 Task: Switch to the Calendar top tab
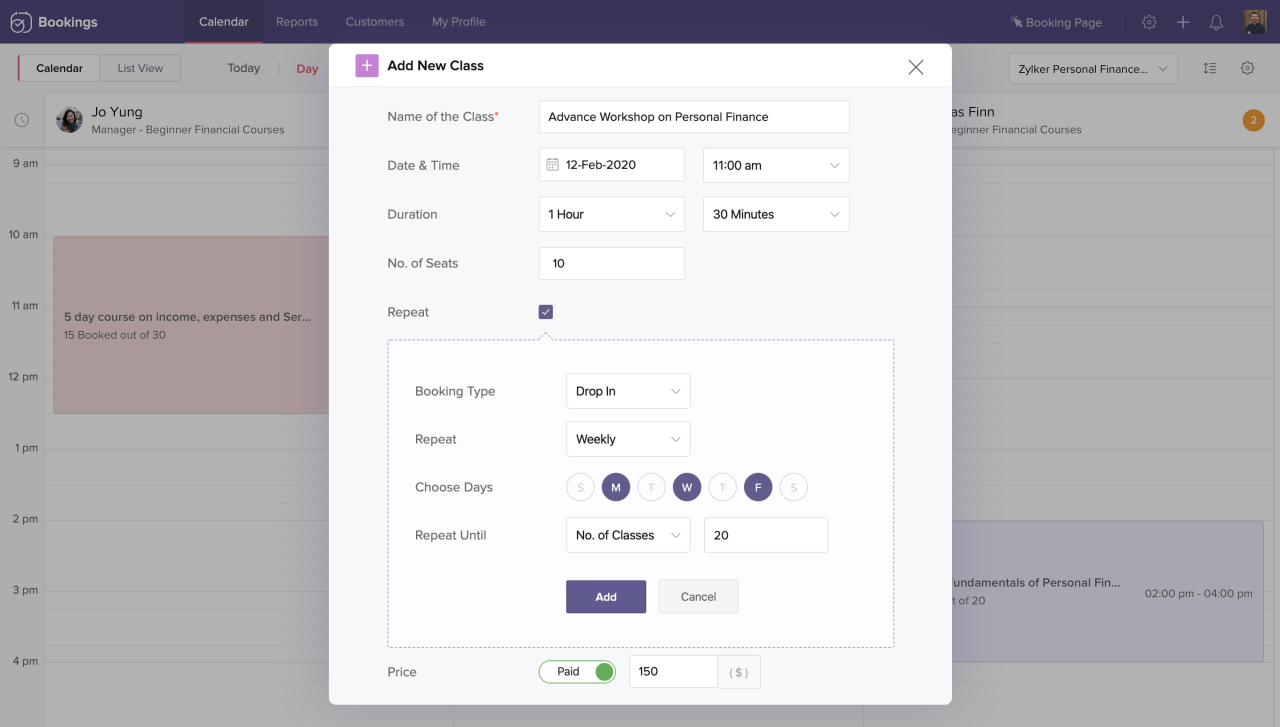click(224, 22)
